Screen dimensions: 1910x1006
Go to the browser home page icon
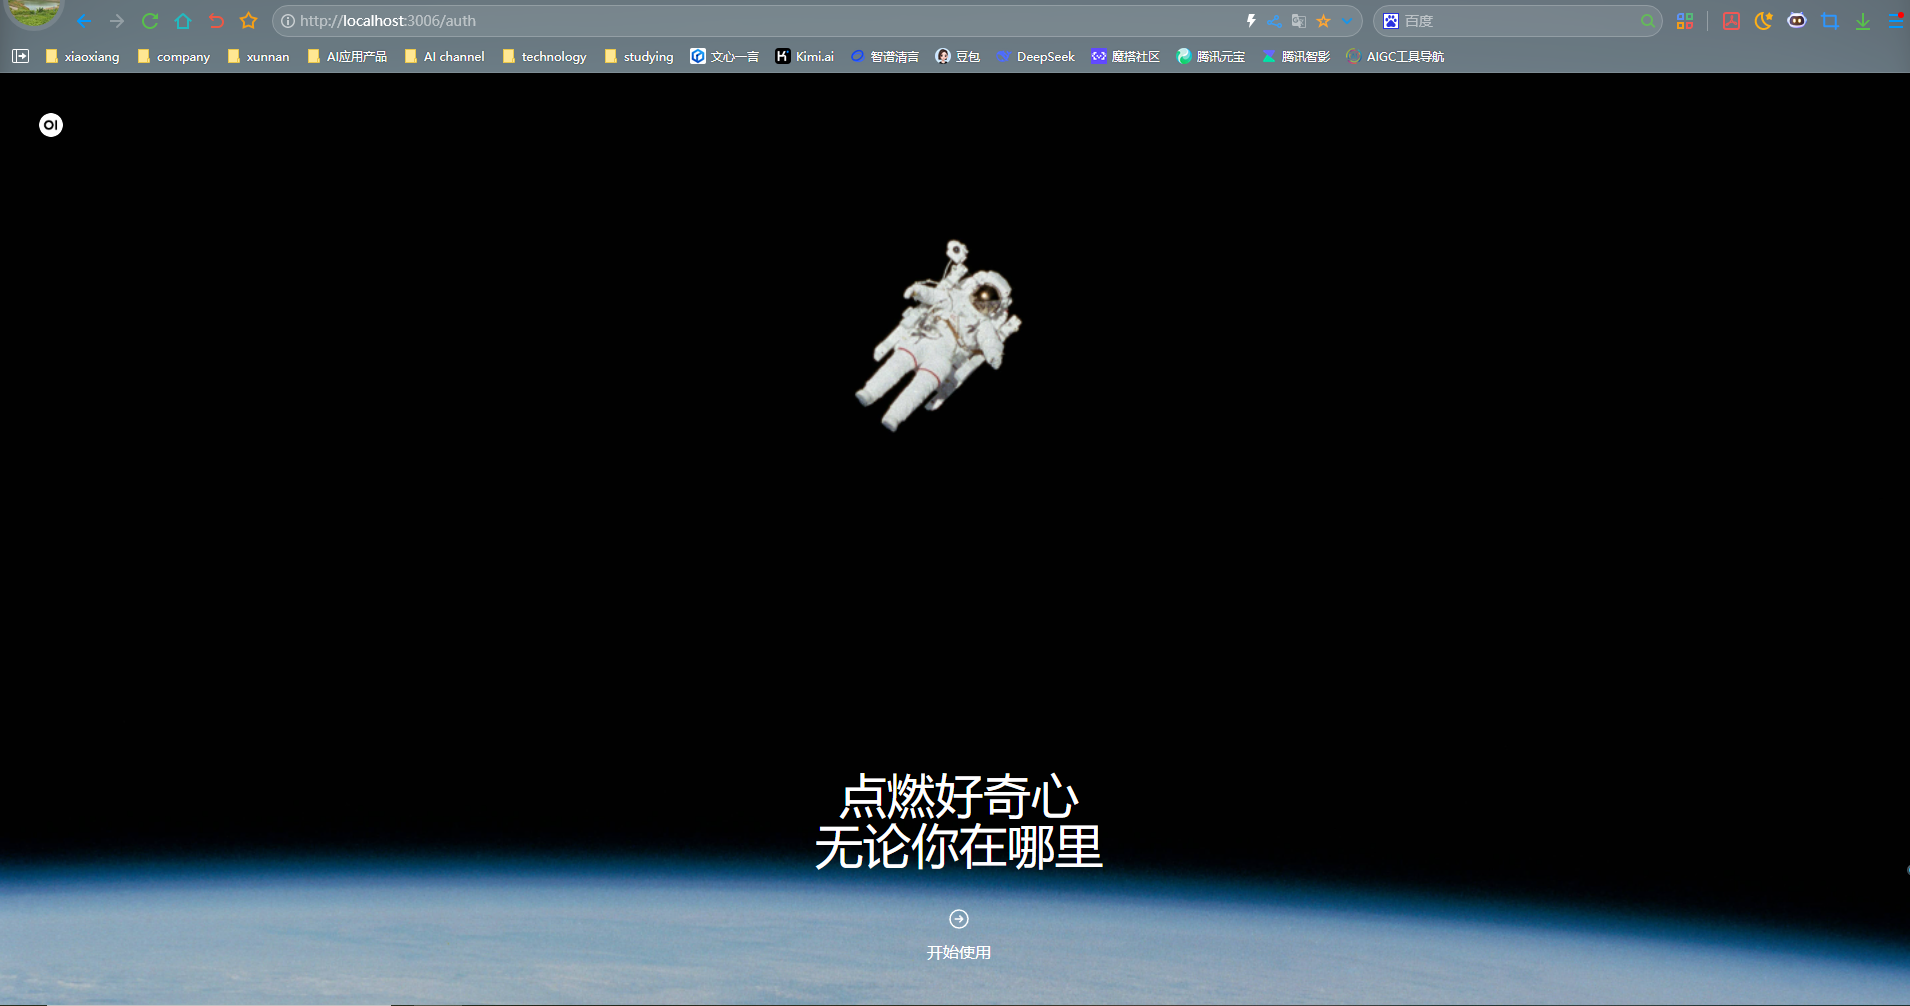coord(183,21)
